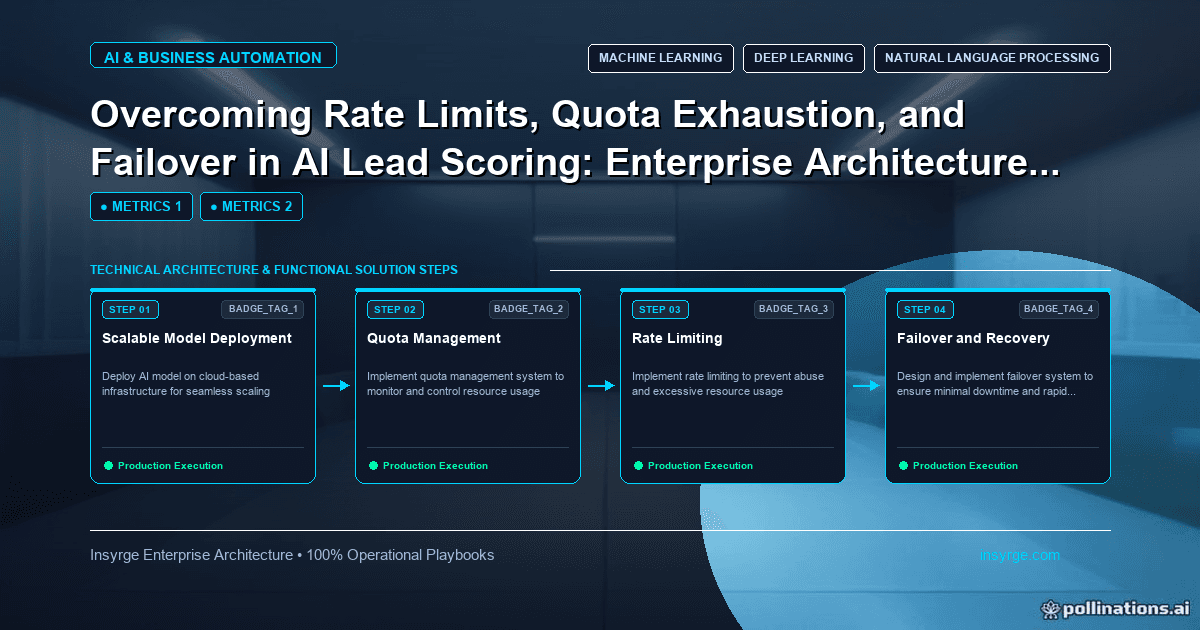Click the pollinations.ai watermark text
This screenshot has height=630, width=1200.
point(1126,607)
